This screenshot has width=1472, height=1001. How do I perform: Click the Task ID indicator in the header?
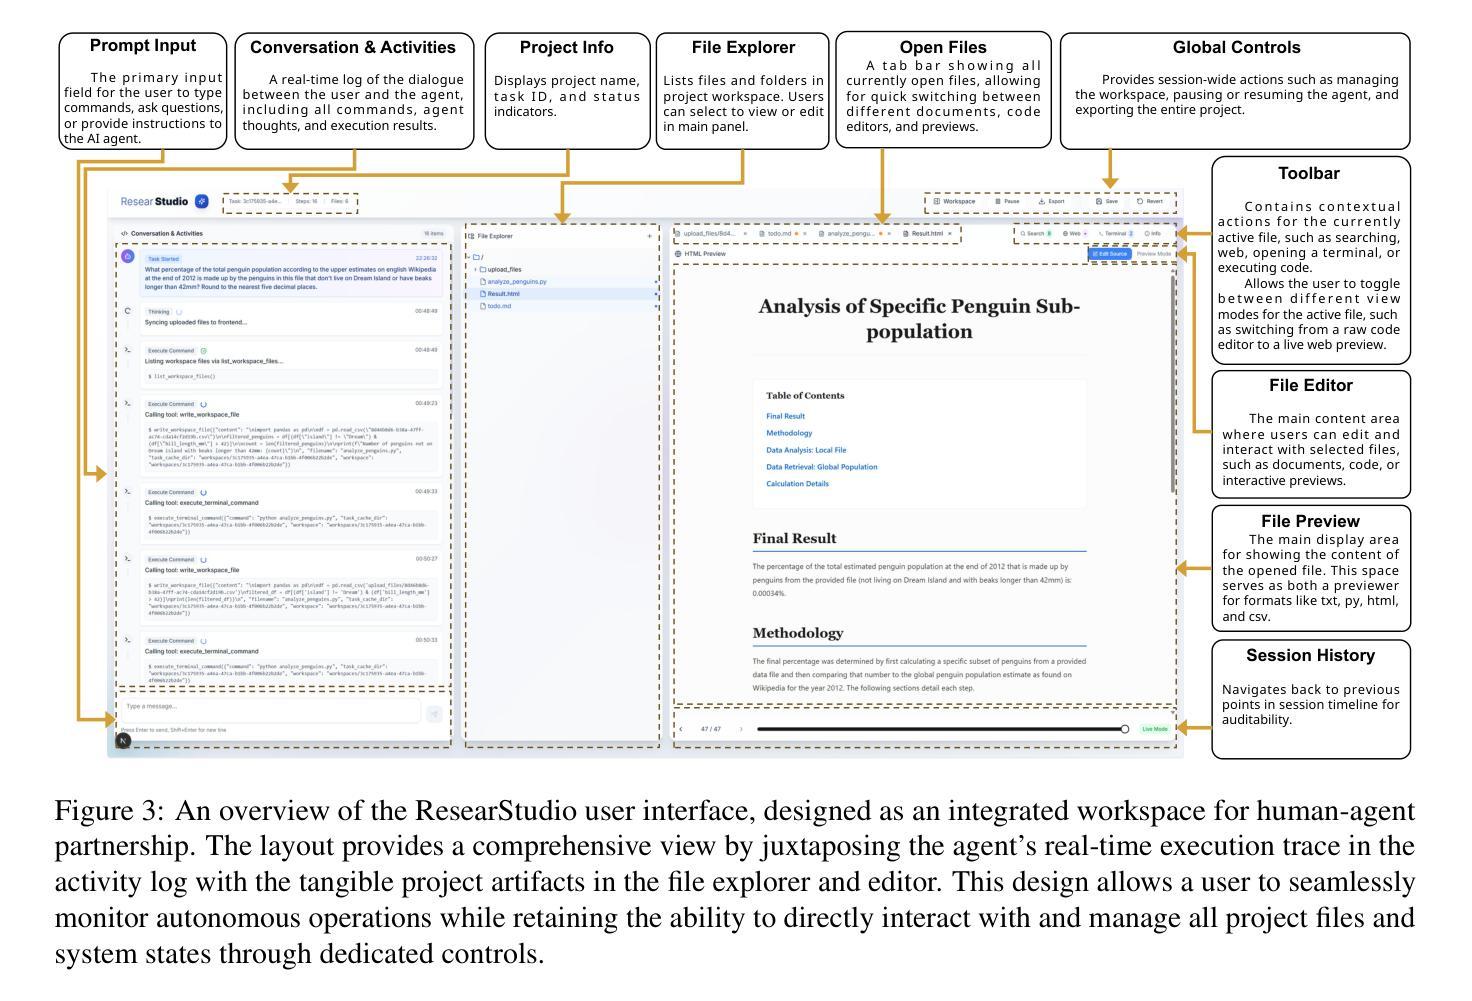click(x=255, y=201)
